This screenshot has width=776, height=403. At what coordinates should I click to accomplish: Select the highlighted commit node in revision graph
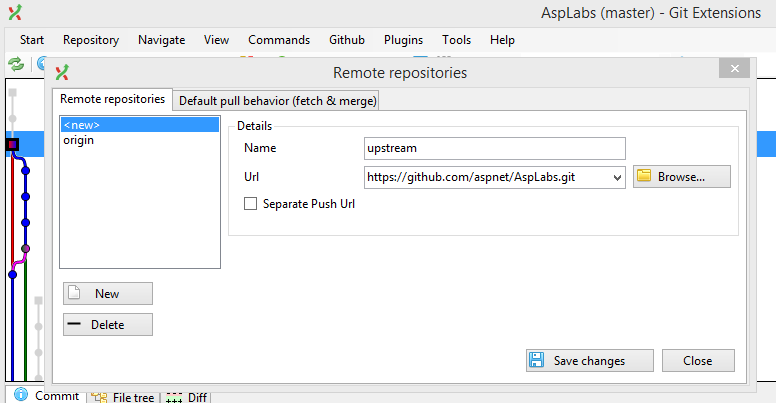click(12, 145)
